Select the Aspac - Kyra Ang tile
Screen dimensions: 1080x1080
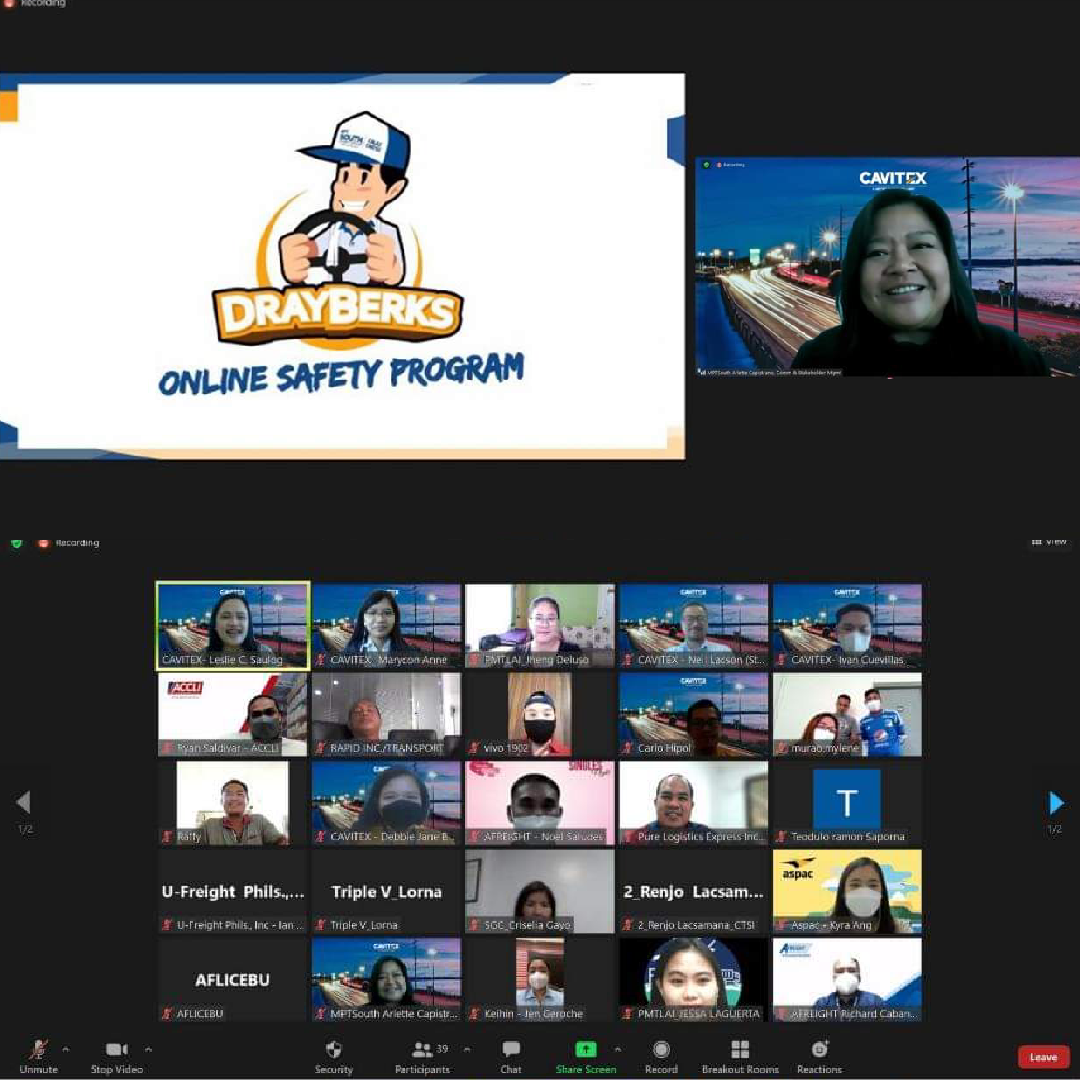pyautogui.click(x=847, y=891)
